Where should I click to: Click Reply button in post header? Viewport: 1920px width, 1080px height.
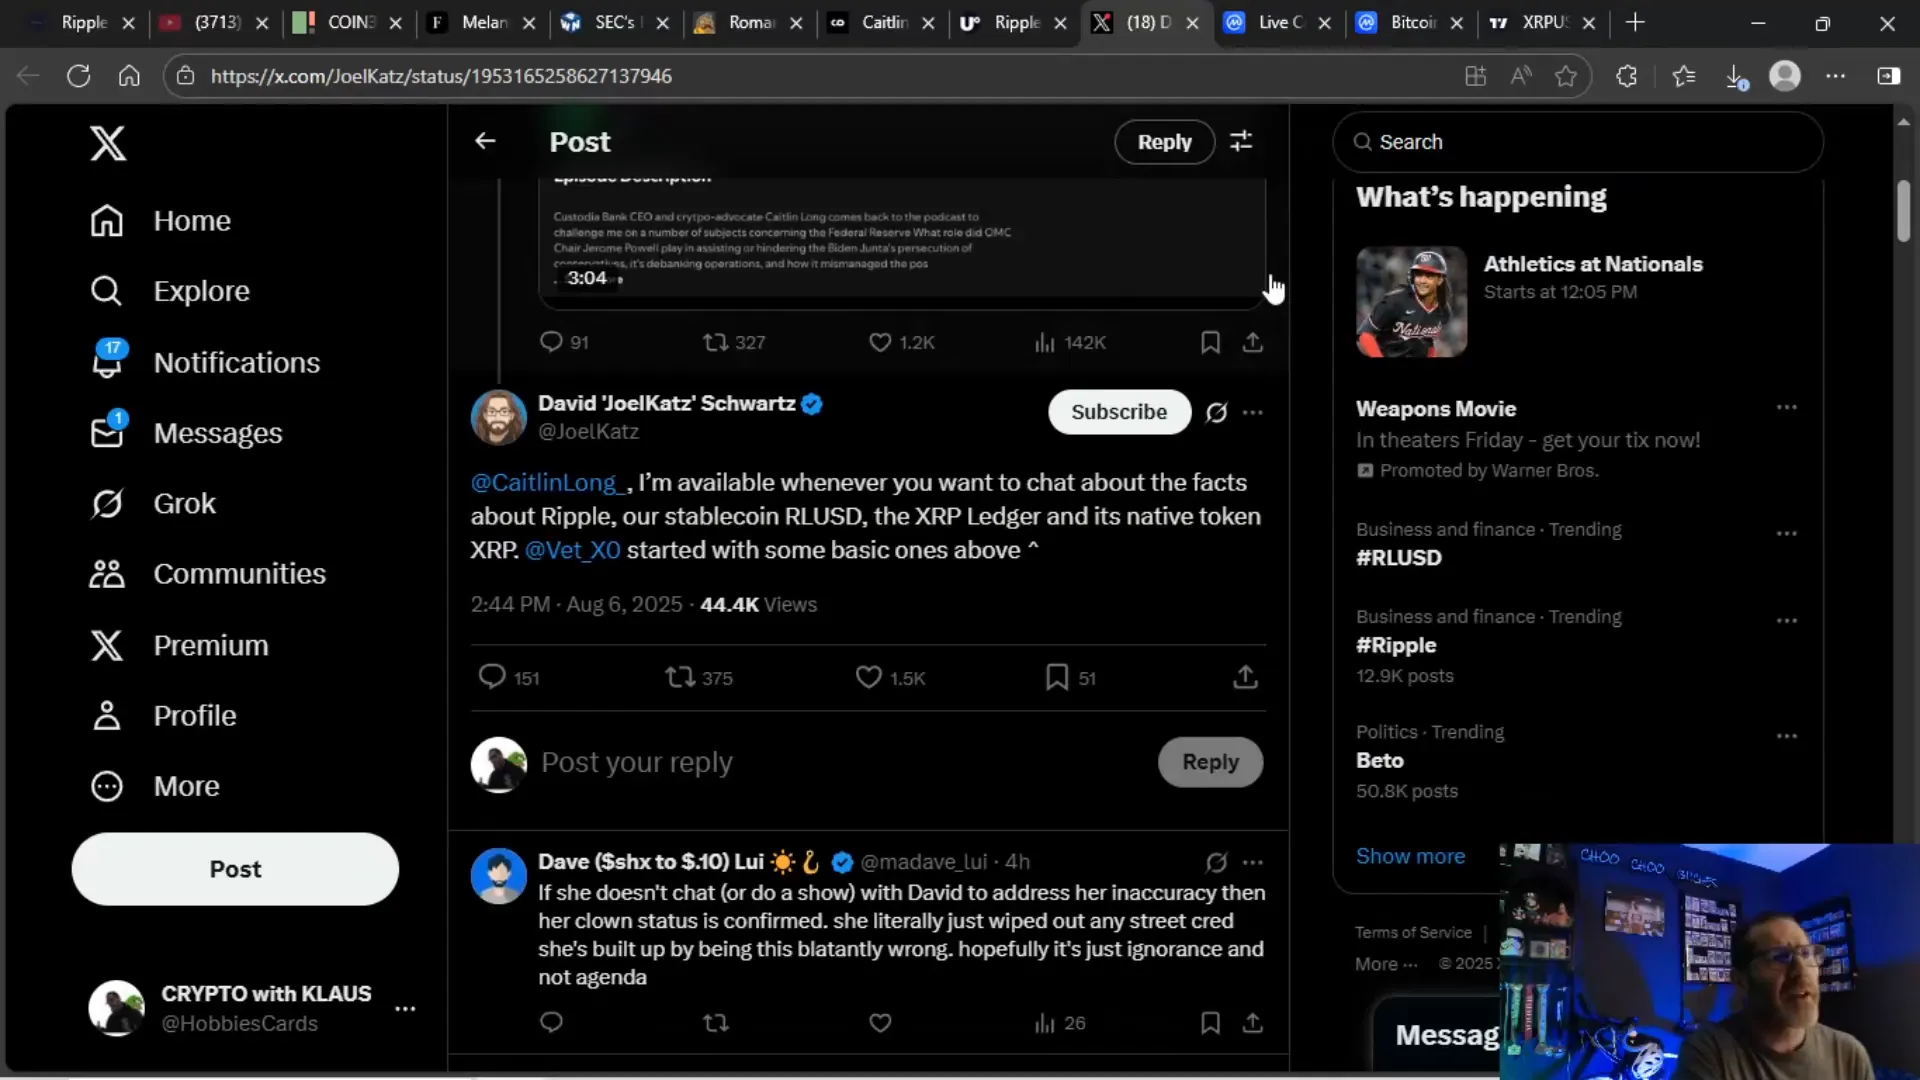[1164, 142]
